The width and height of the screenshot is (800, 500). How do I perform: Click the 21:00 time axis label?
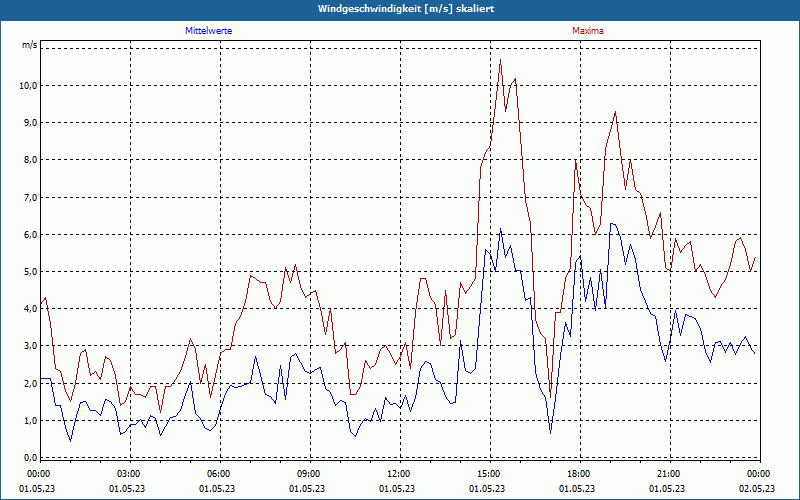[x=670, y=474]
